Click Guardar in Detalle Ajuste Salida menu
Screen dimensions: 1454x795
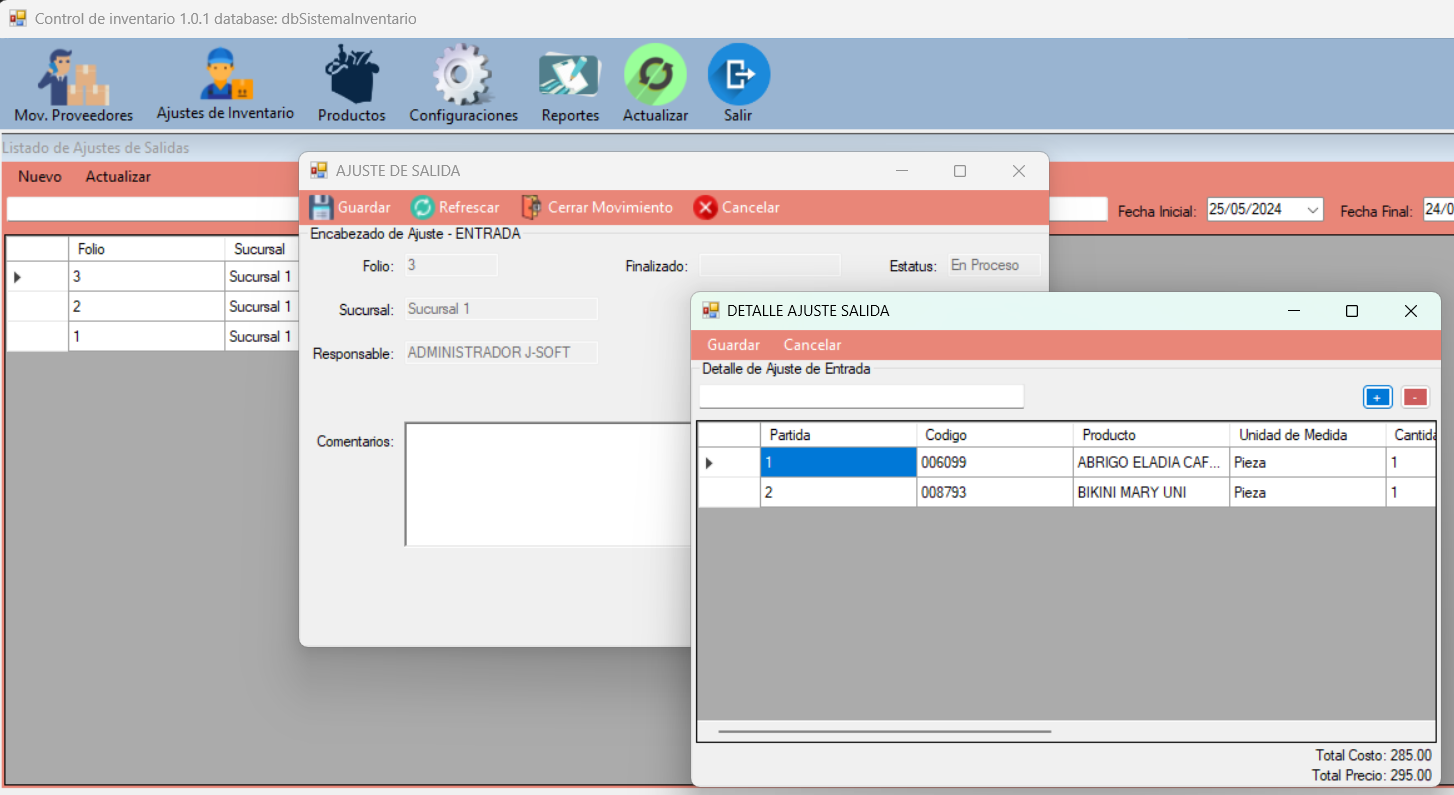click(x=733, y=345)
